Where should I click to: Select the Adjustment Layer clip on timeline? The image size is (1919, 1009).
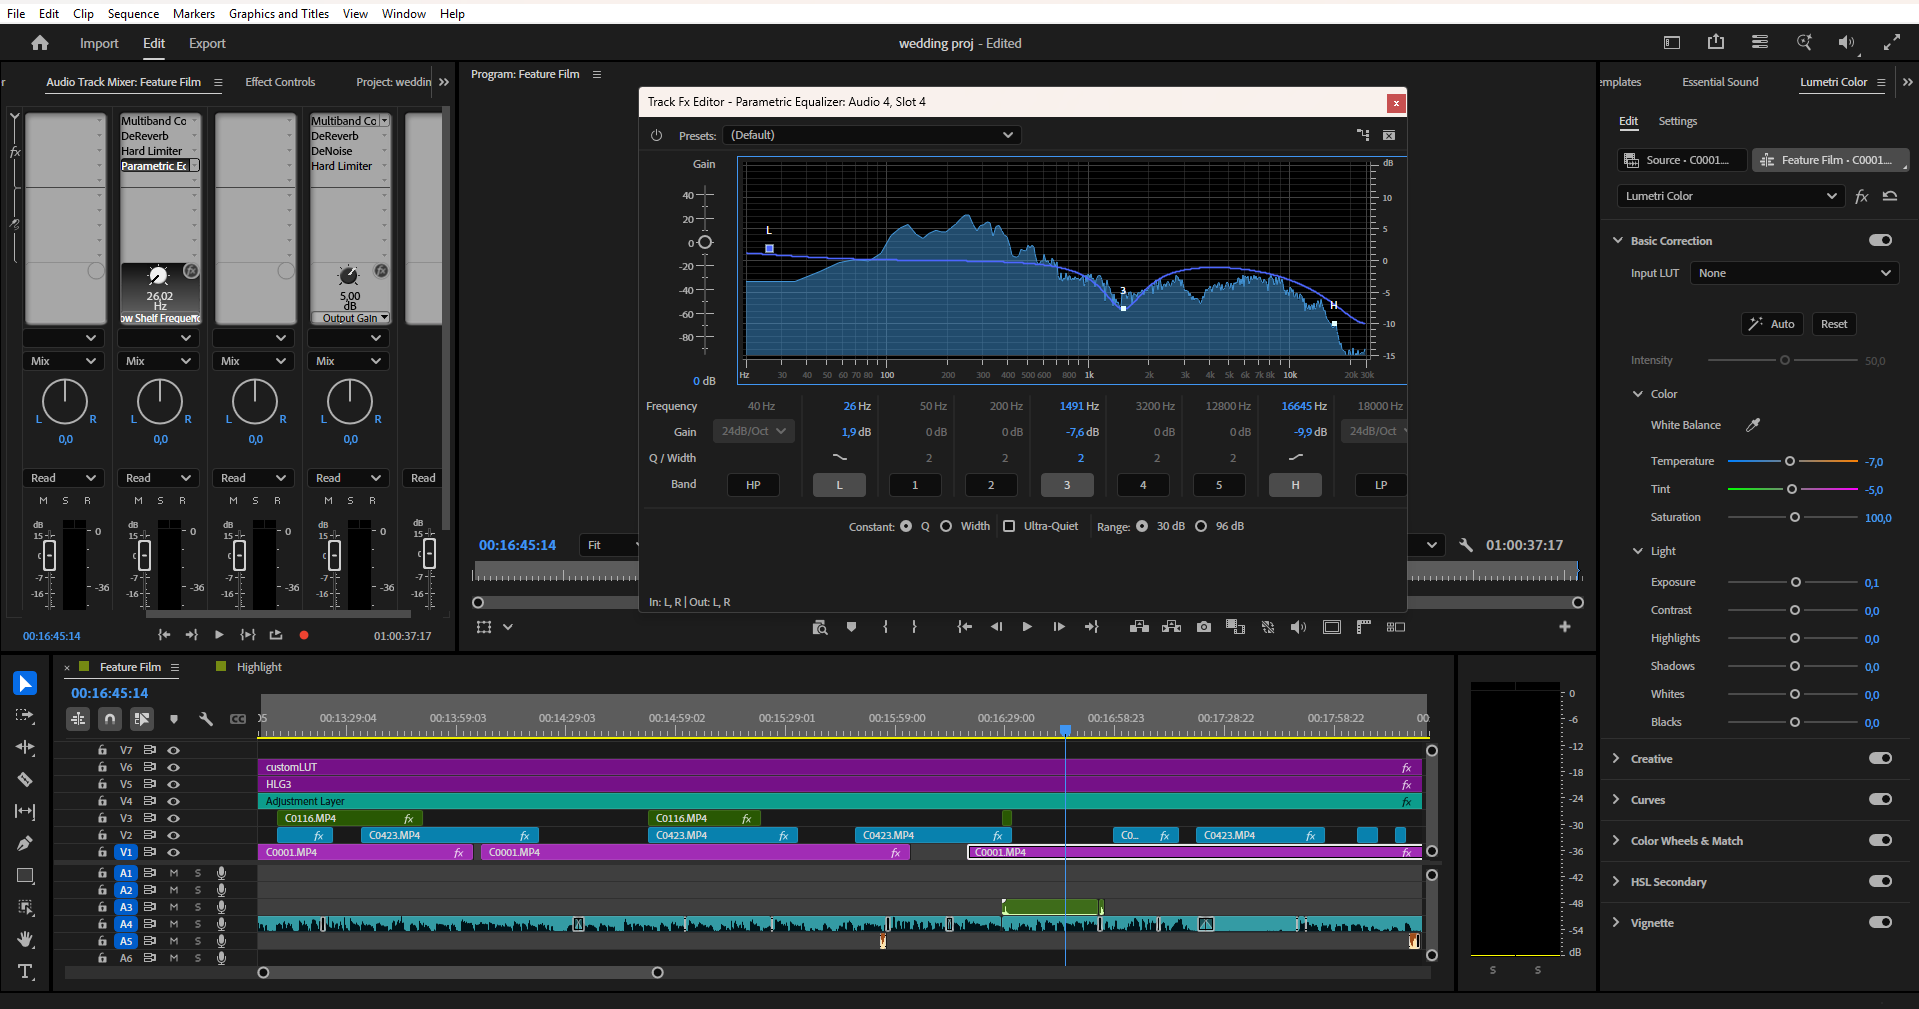840,801
